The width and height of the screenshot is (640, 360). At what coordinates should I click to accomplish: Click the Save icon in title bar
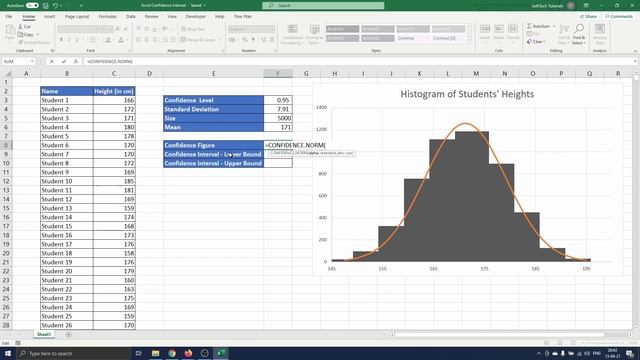(x=45, y=6)
